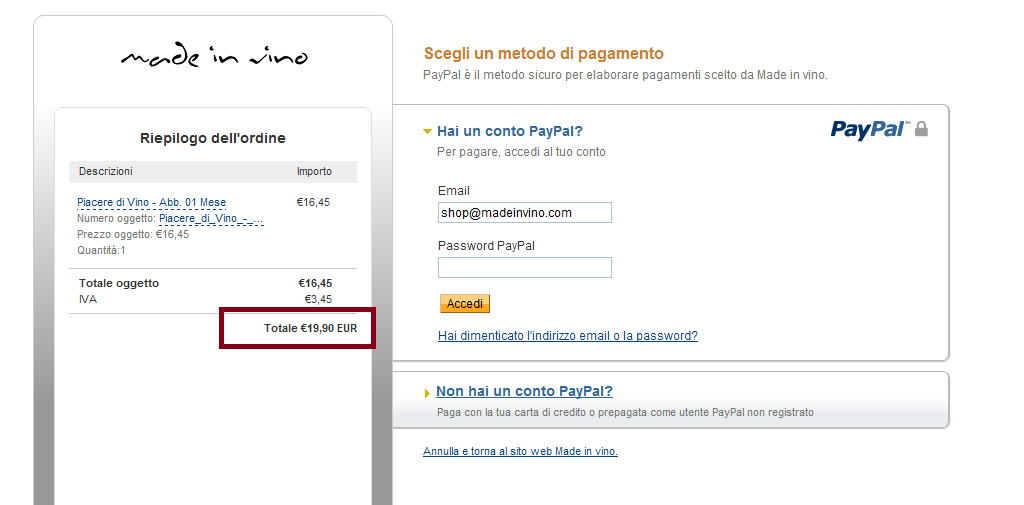Click the 'Hai un conto PayPal?' heading
The image size is (1024, 505).
pos(509,131)
